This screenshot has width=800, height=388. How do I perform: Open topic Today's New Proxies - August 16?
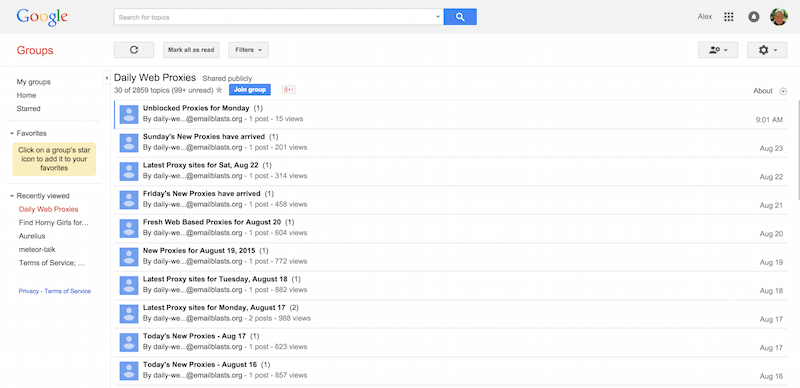tap(200, 366)
